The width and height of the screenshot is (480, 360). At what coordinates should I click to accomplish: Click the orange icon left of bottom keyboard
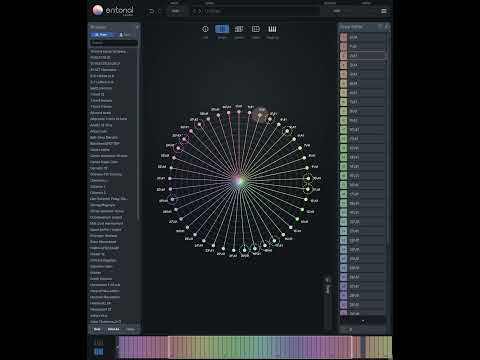click(x=99, y=342)
